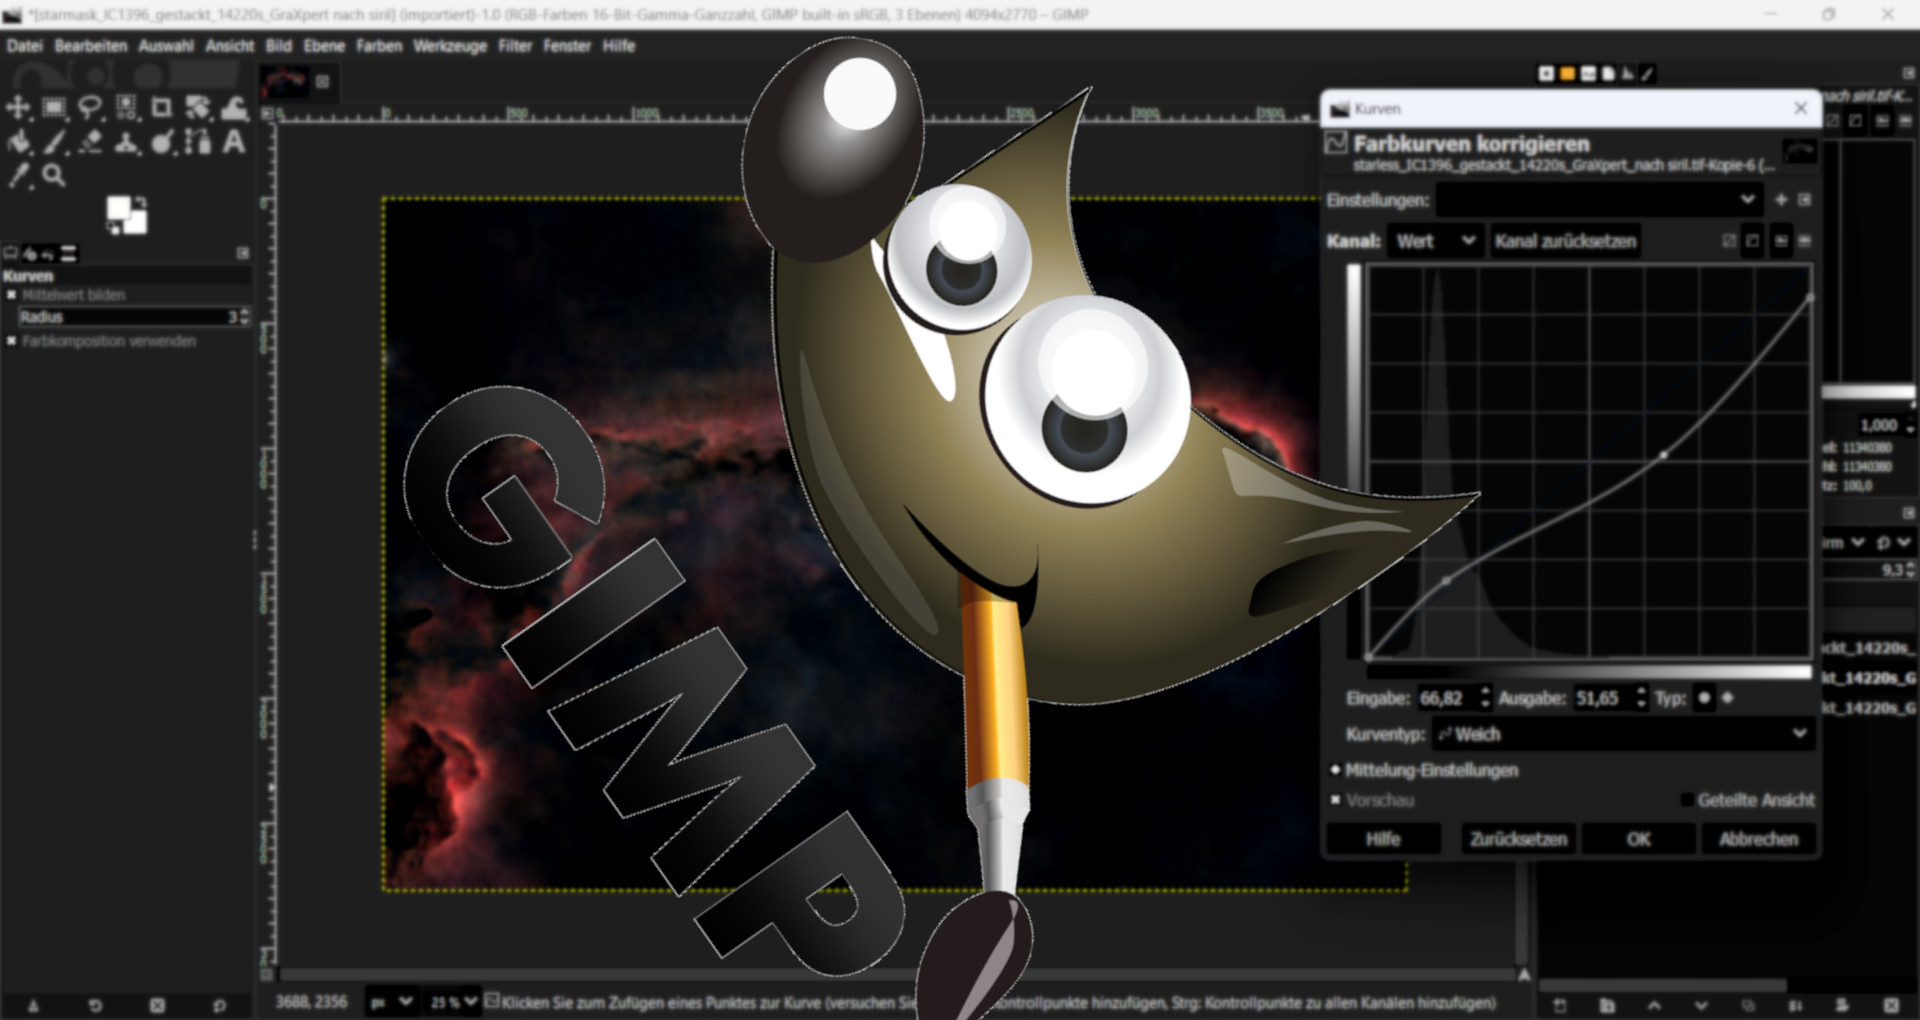Click Hilfe button in Kurven dialog
This screenshot has height=1020, width=1920.
(x=1383, y=839)
